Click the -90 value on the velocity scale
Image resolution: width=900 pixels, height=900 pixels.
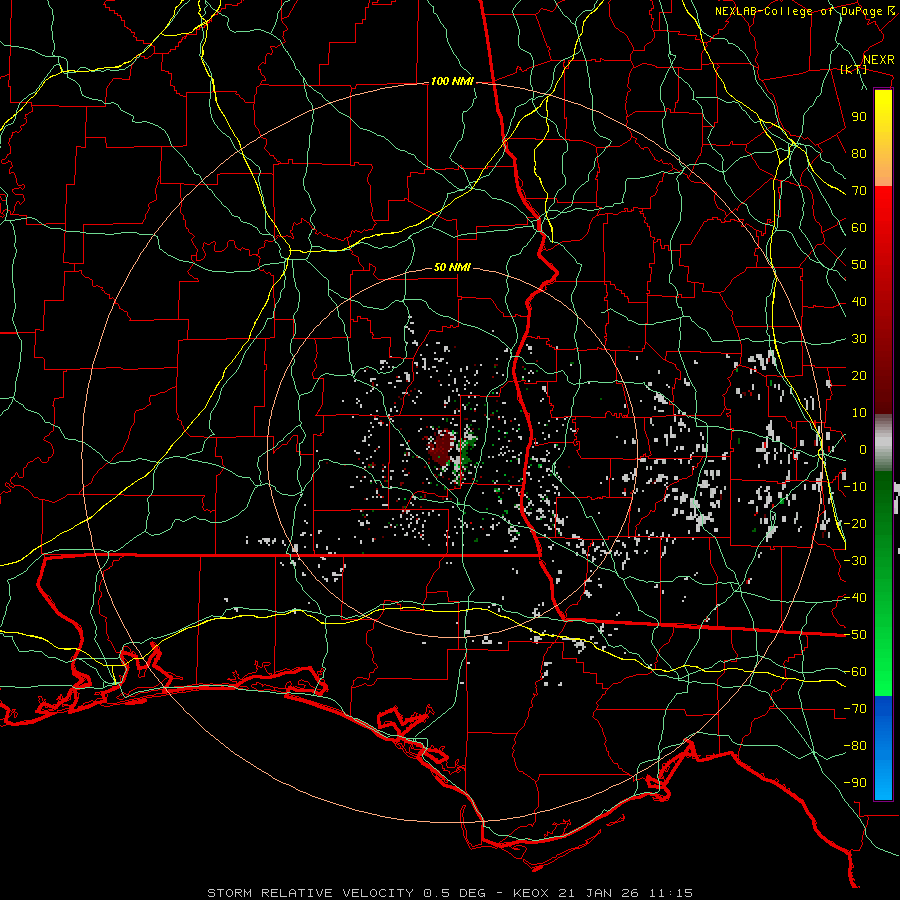click(x=855, y=783)
